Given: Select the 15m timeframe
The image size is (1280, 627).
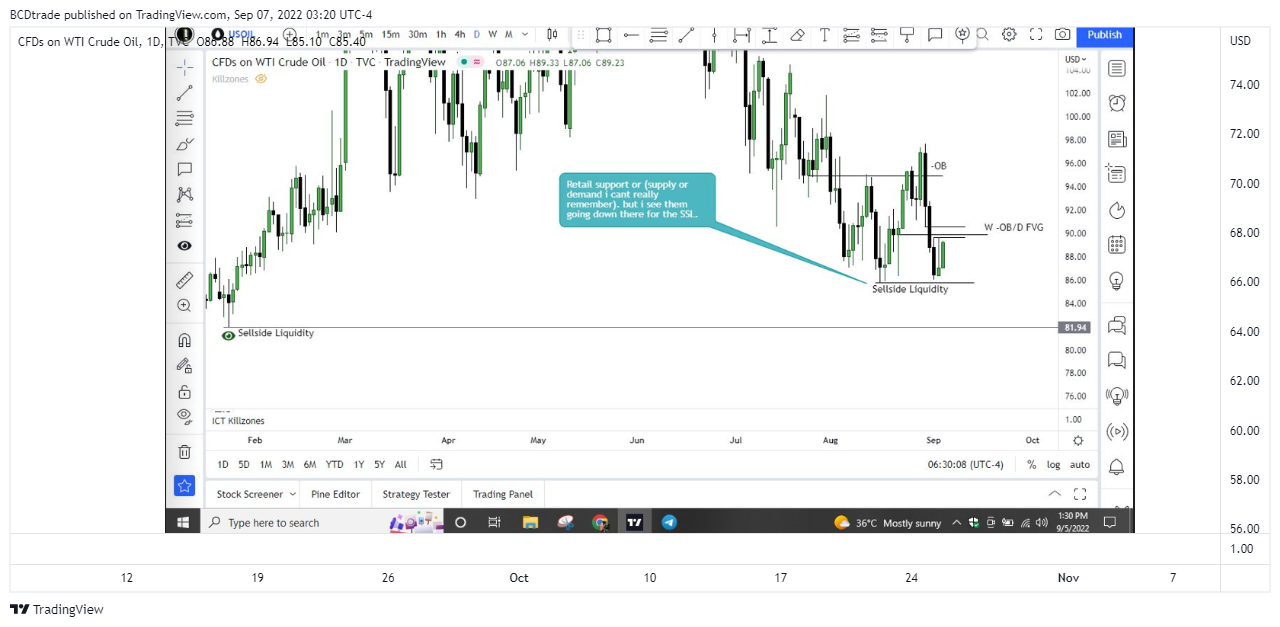Looking at the screenshot, I should coord(390,34).
